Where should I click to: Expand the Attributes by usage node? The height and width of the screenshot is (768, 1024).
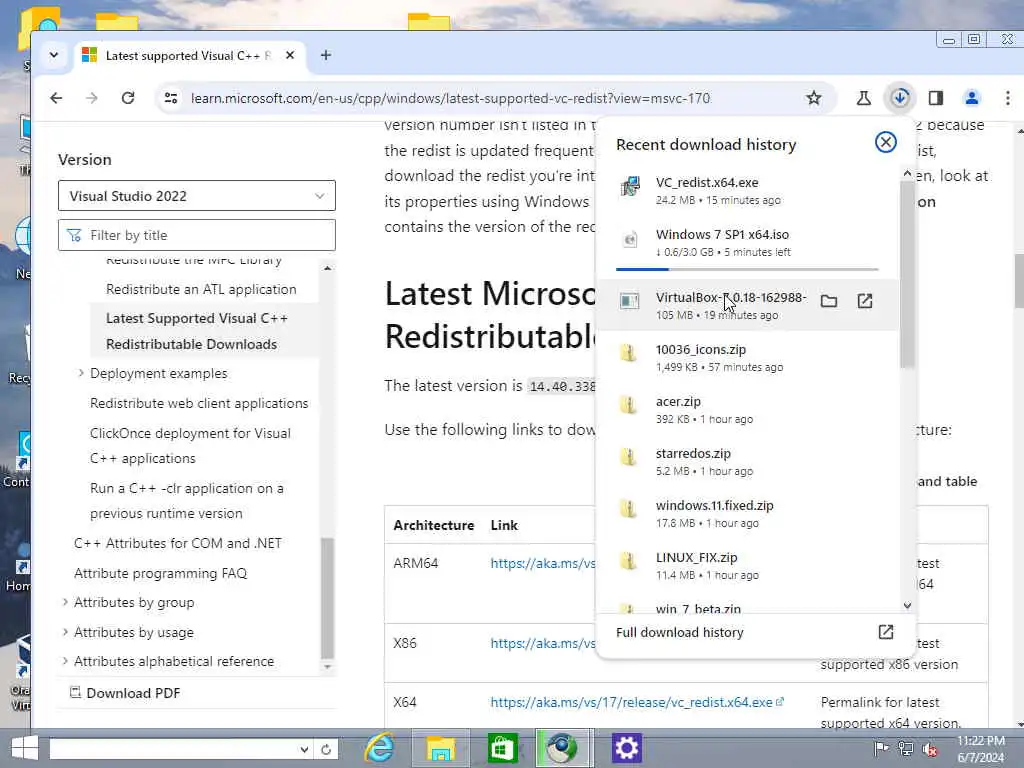65,632
